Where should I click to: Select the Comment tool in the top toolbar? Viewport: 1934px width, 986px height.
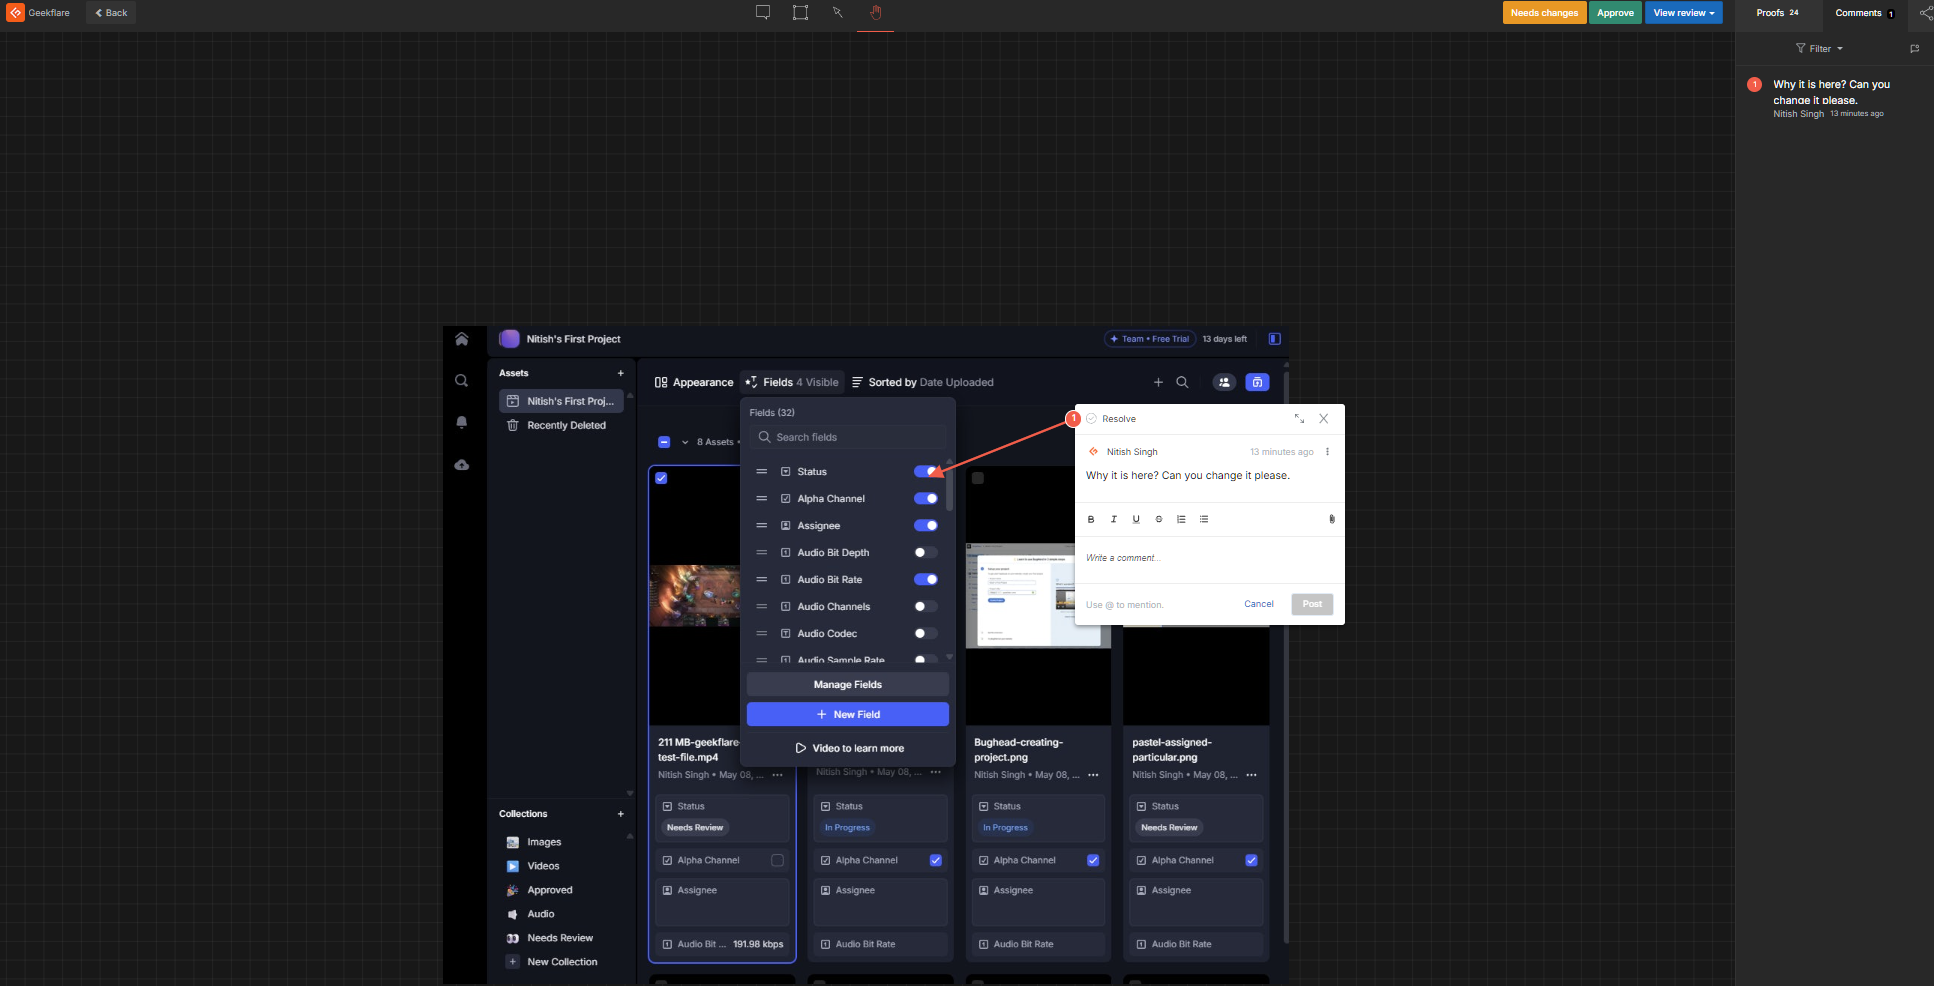pos(763,12)
